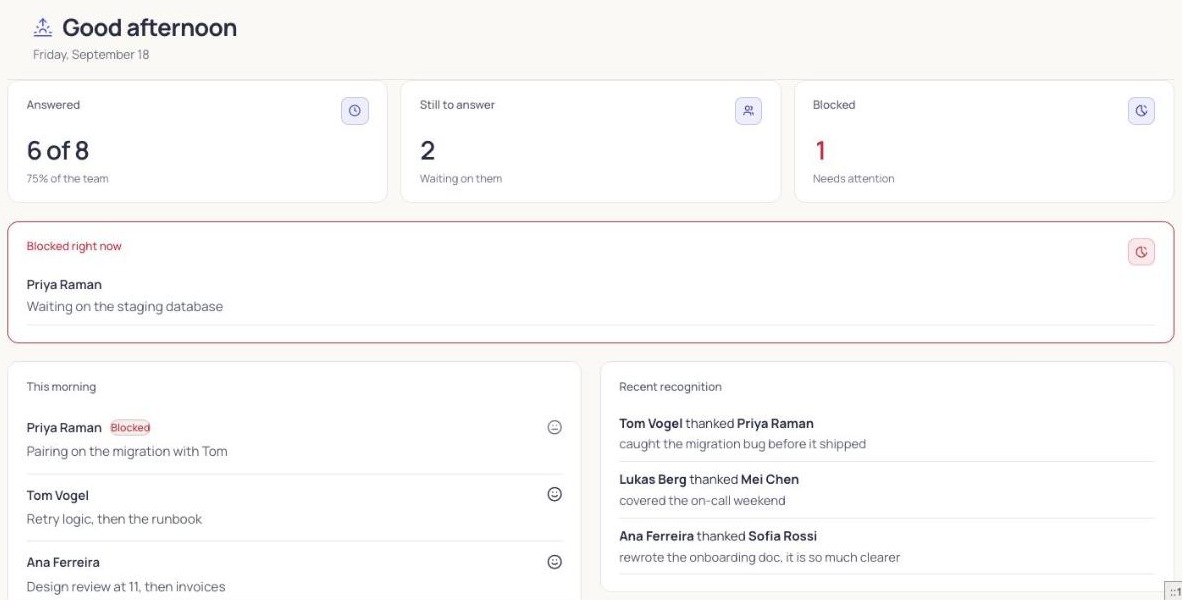The image size is (1182, 600).
Task: Click the neutral face icon beside Pairing on the migration
Action: coord(555,427)
